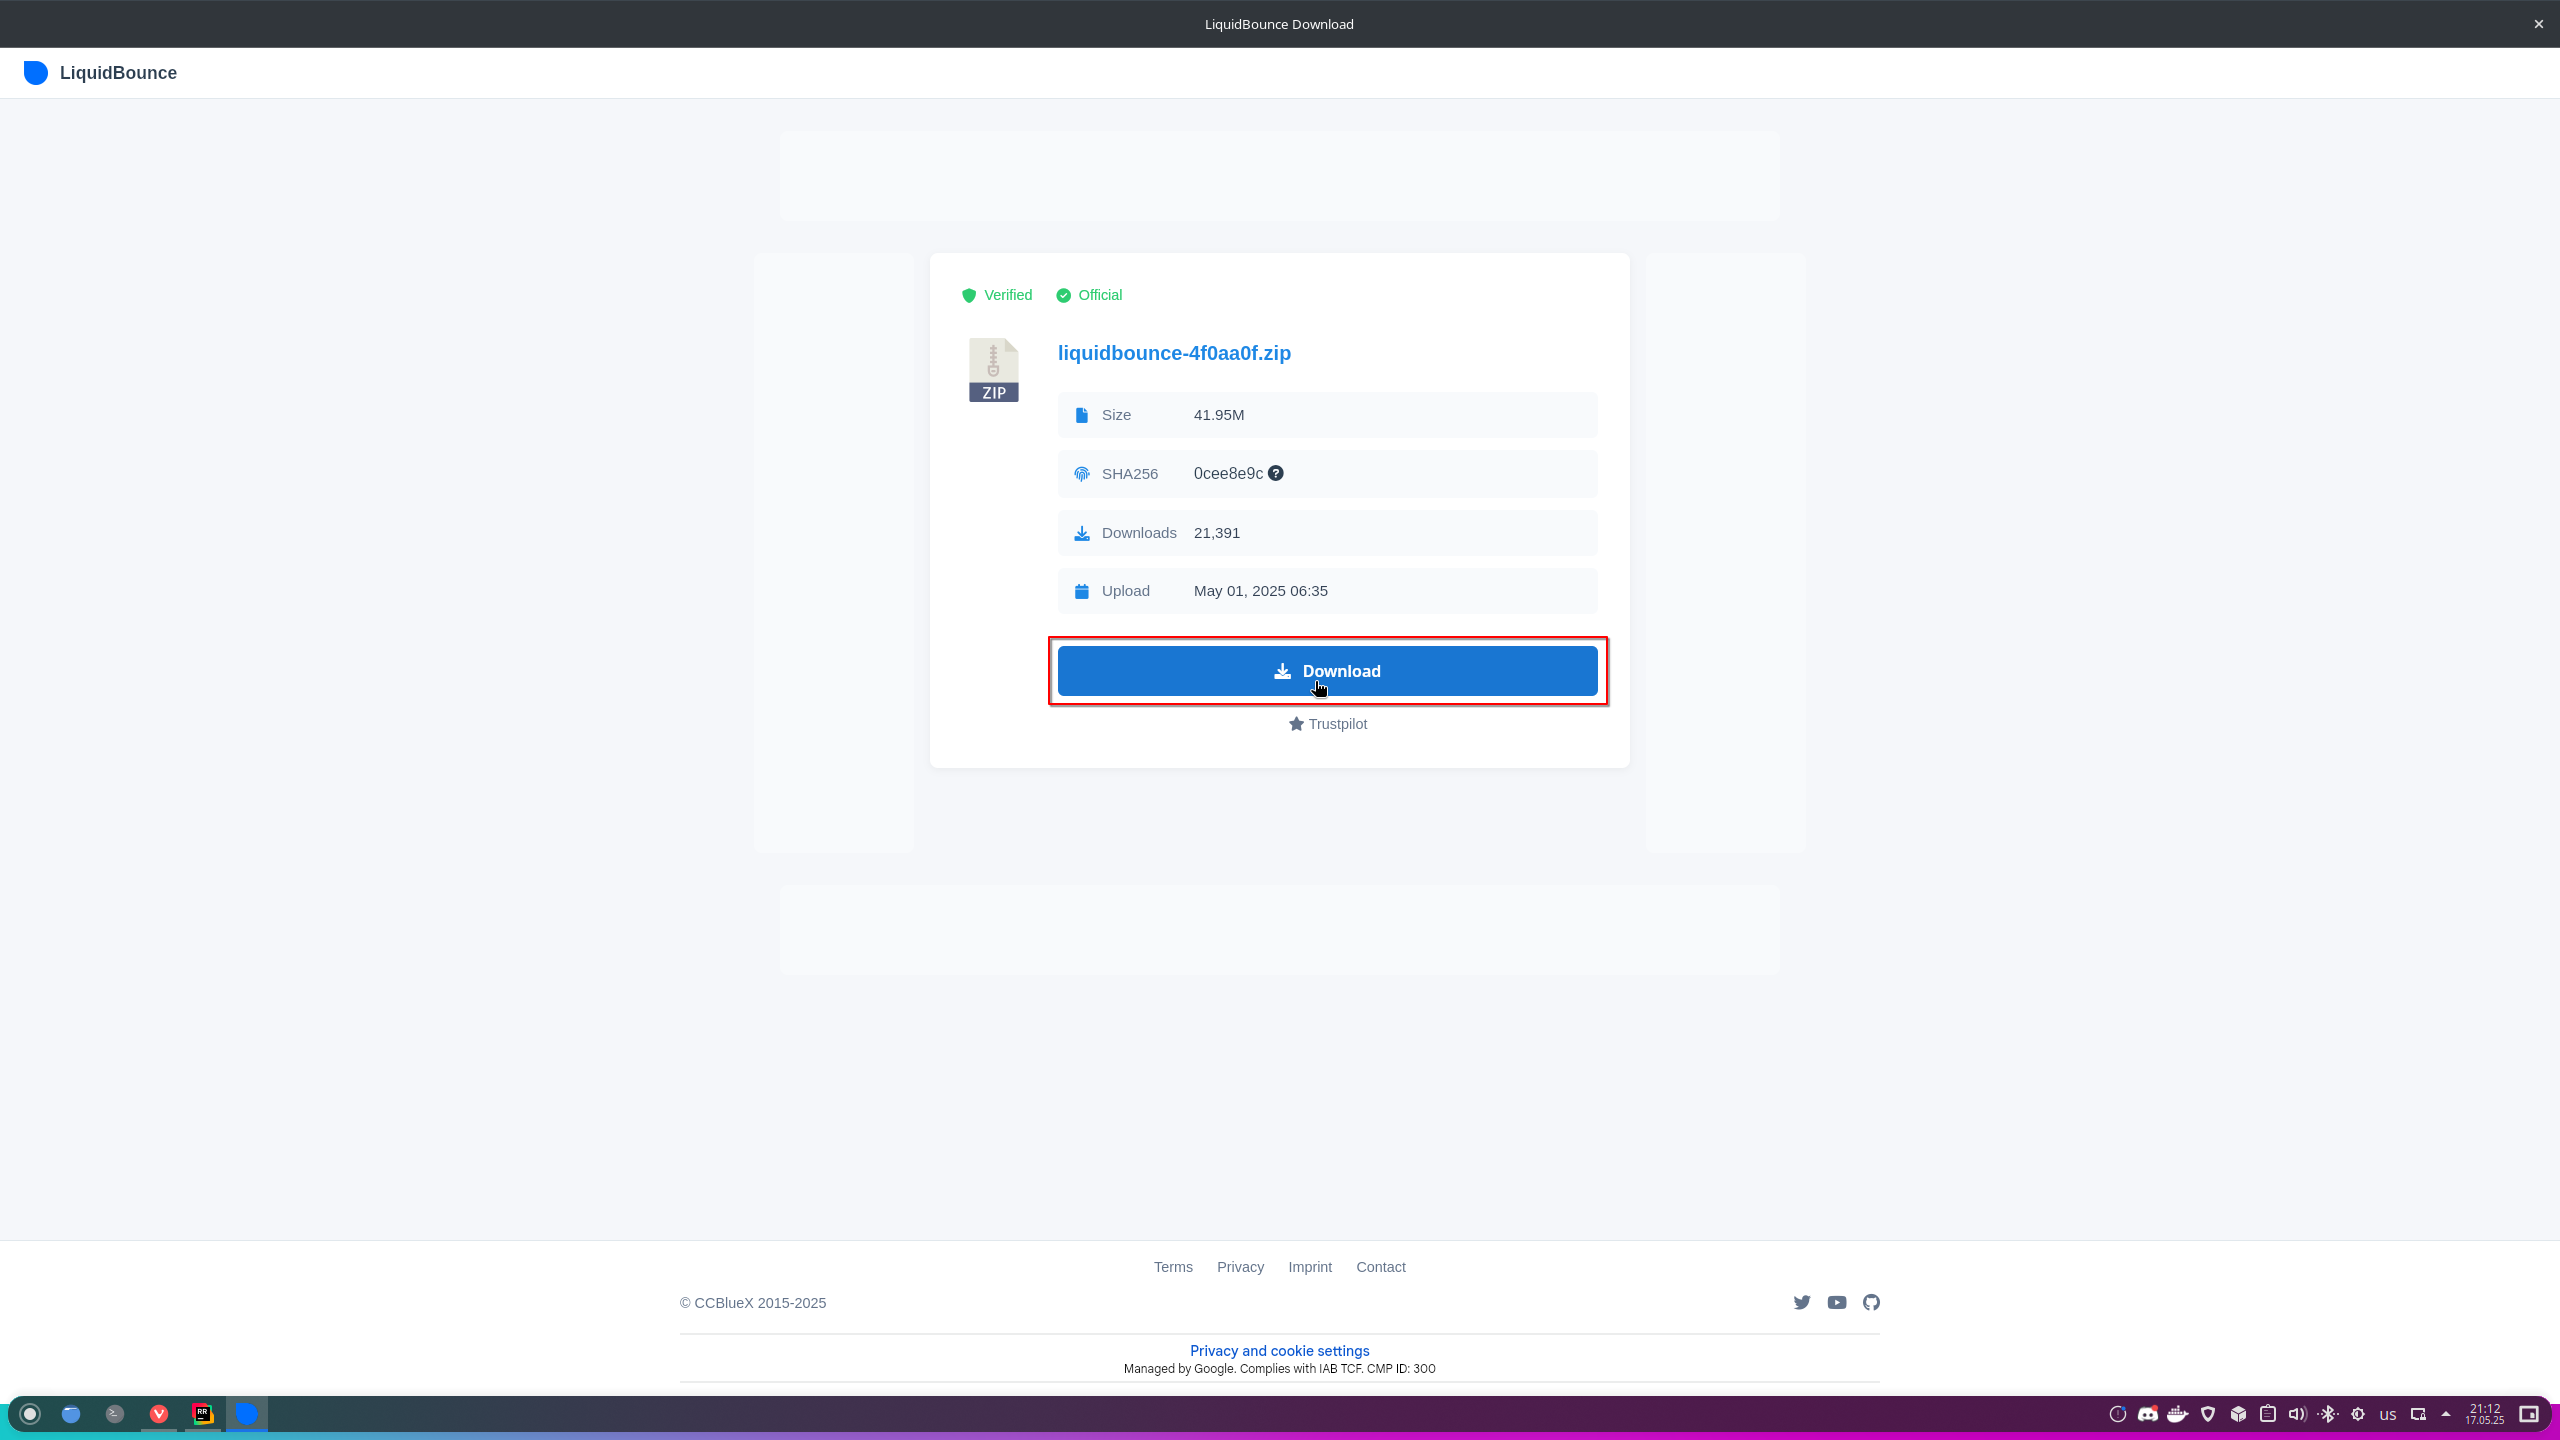Screen dimensions: 2560x1440
Task: Open clipboard manager tray icon
Action: pos(2268,1414)
